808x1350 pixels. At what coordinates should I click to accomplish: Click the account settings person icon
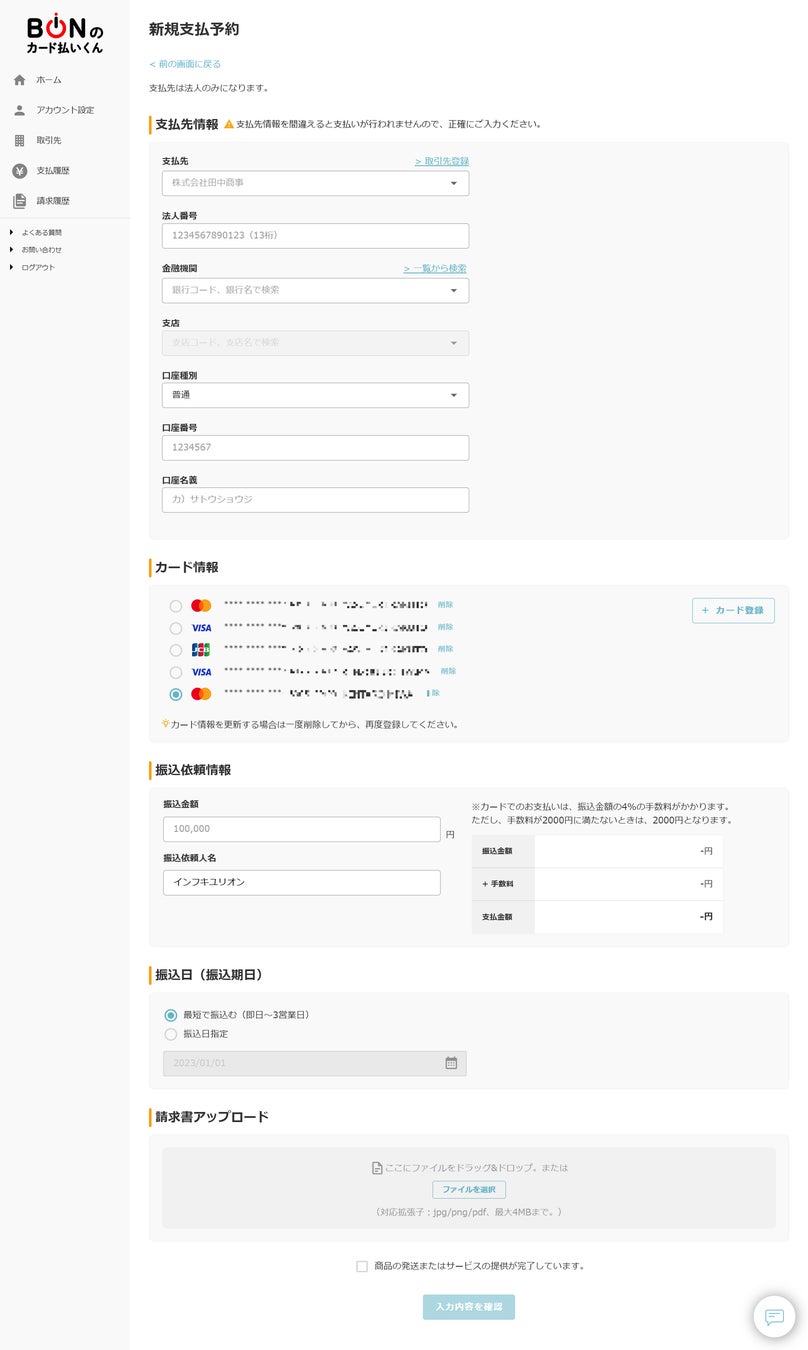click(20, 110)
